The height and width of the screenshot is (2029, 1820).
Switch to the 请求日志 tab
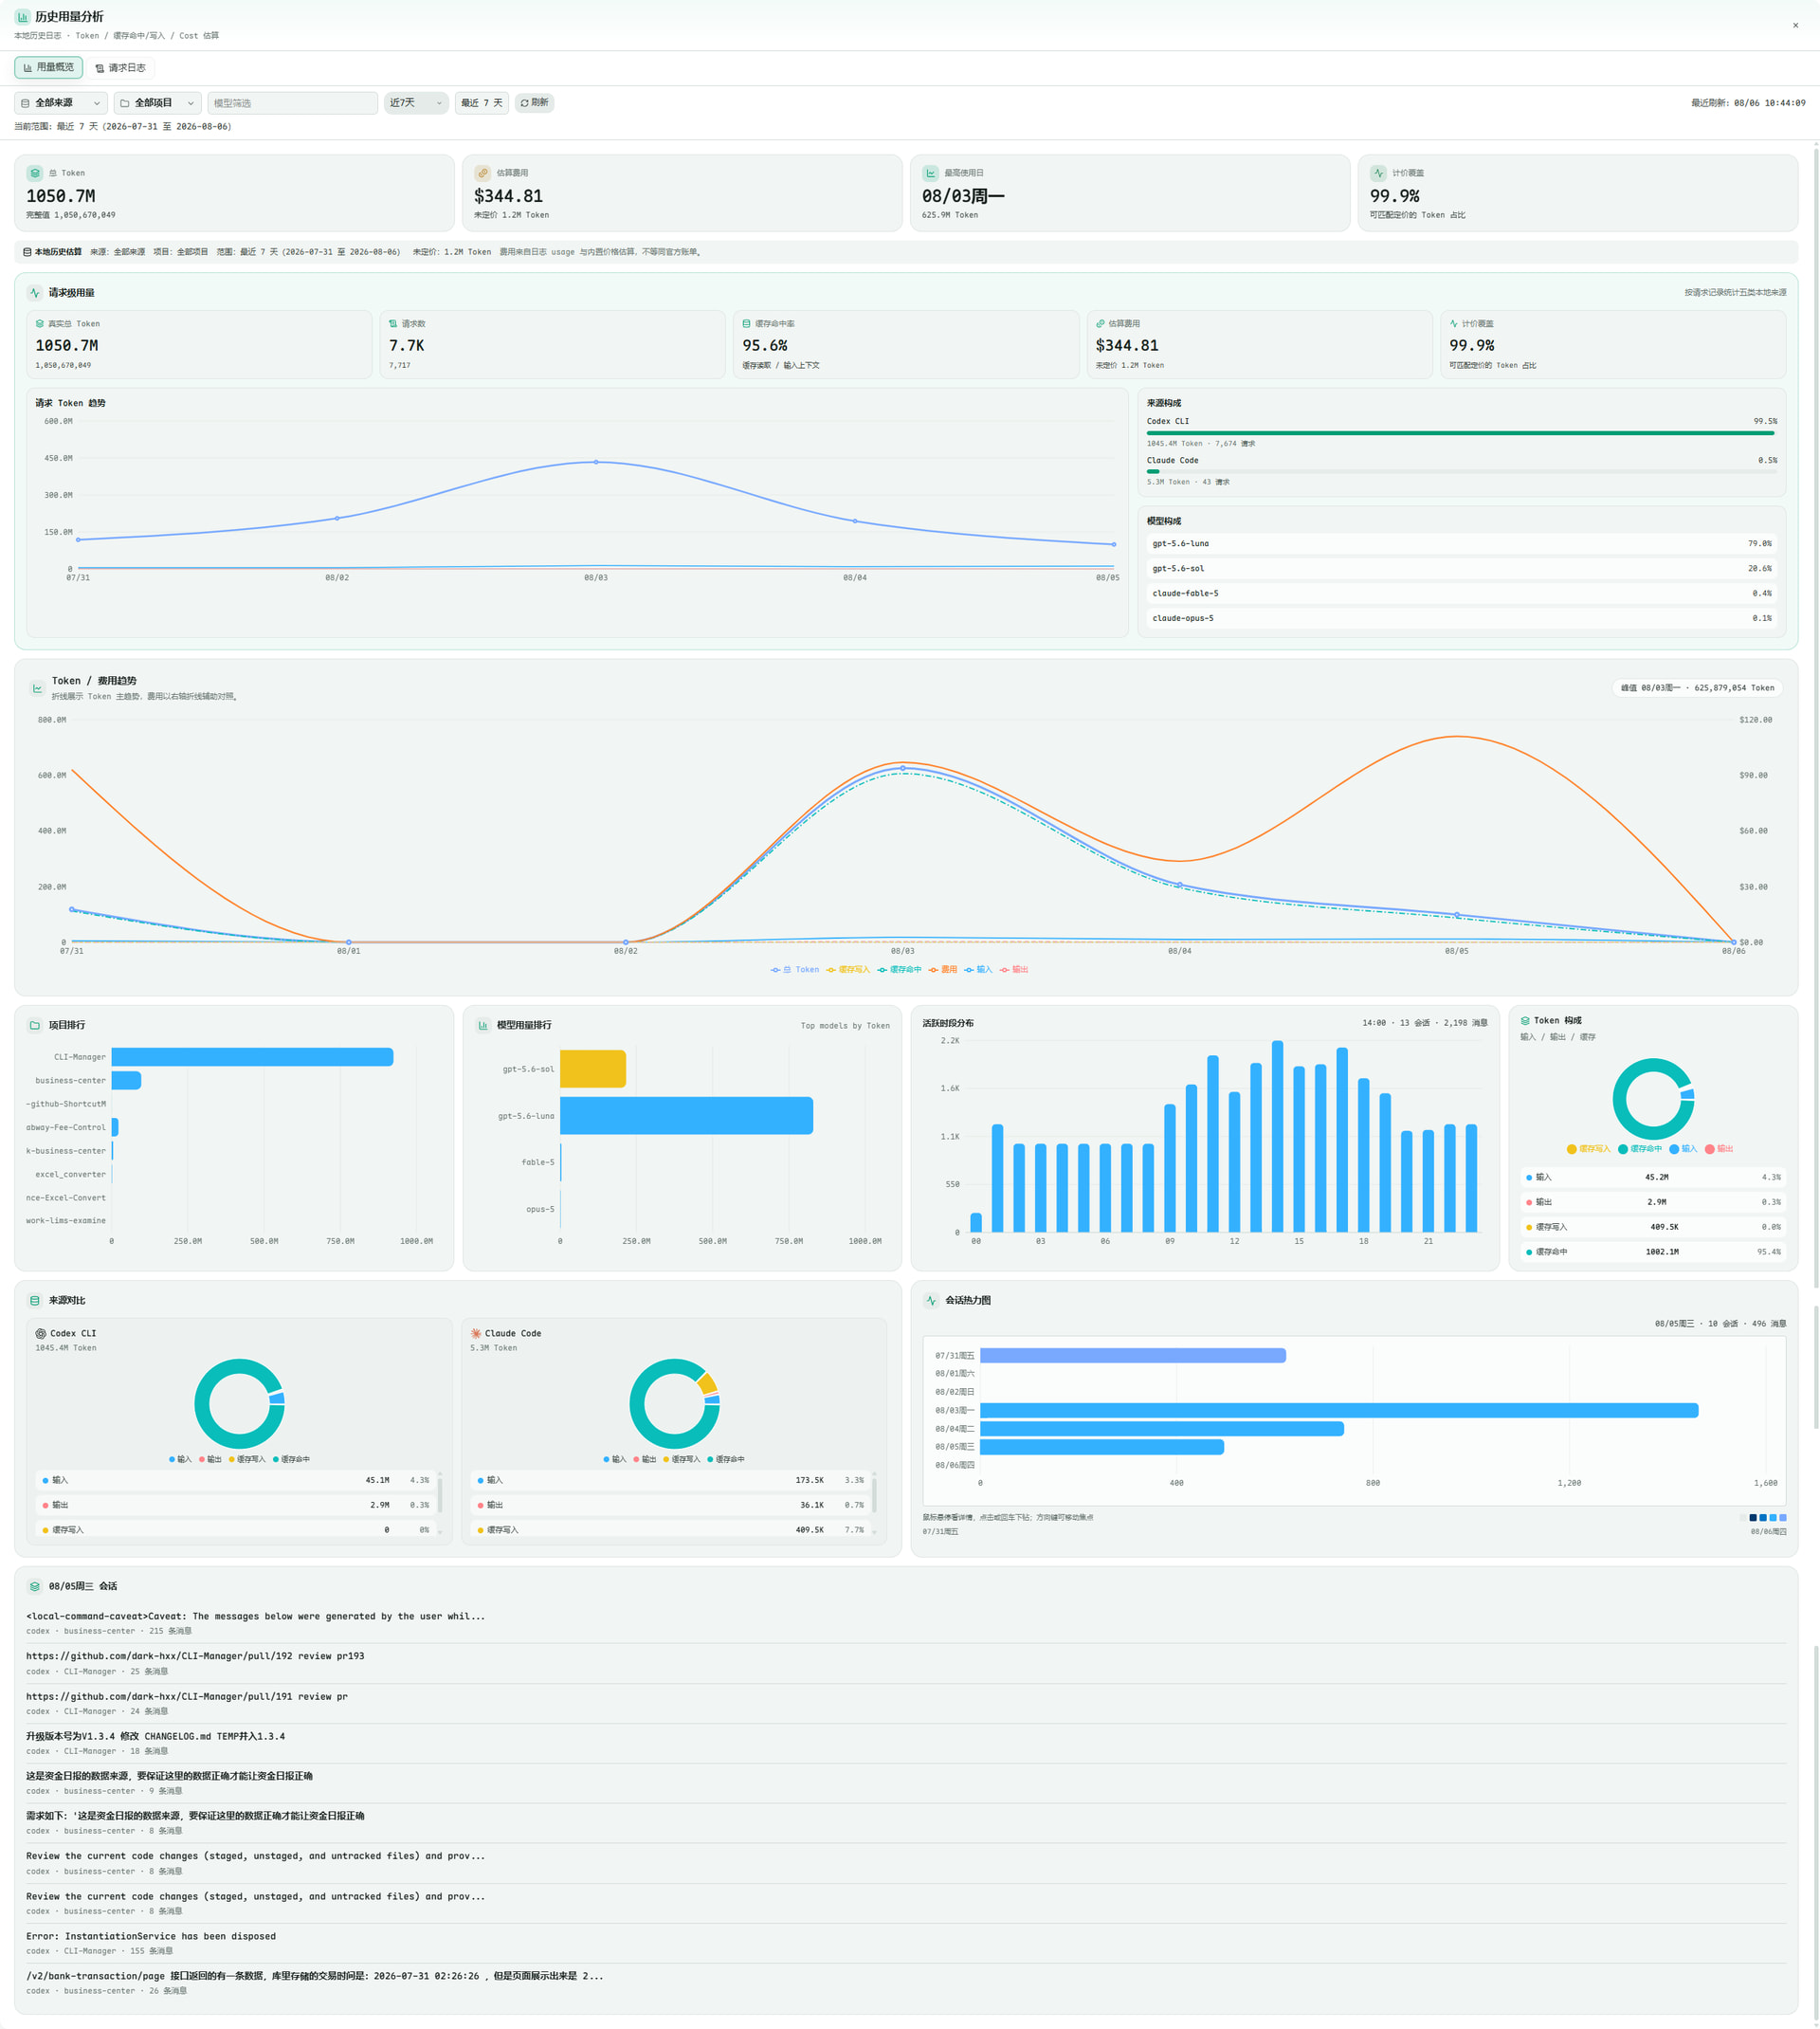[121, 68]
